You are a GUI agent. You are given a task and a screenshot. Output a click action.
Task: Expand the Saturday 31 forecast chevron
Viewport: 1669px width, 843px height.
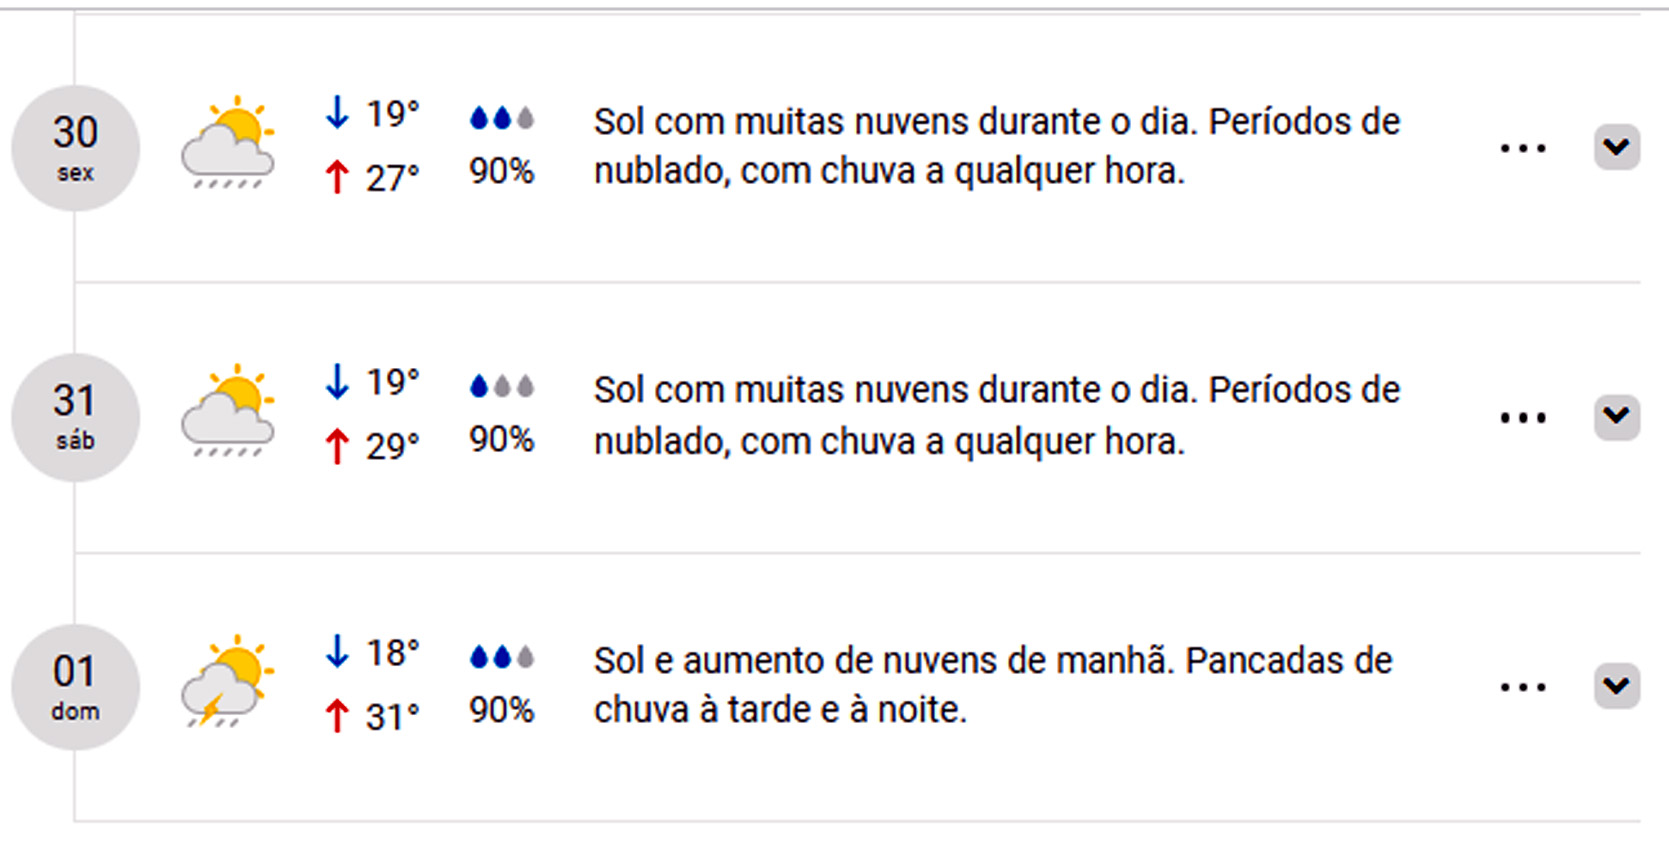click(x=1616, y=416)
